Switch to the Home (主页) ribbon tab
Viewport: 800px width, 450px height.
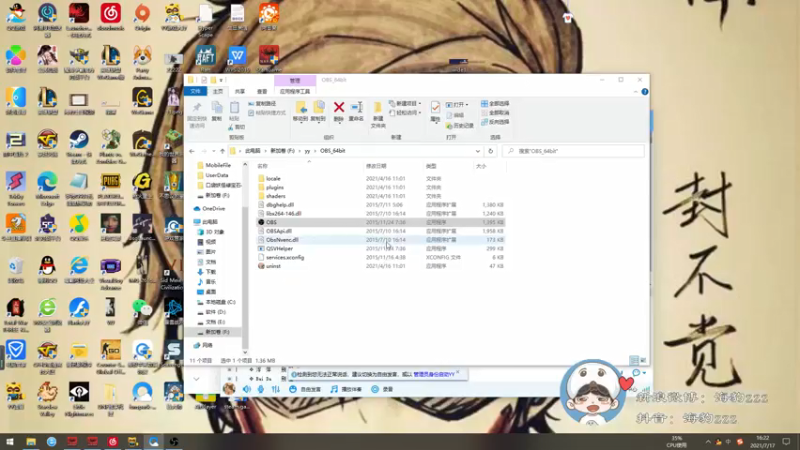point(218,91)
